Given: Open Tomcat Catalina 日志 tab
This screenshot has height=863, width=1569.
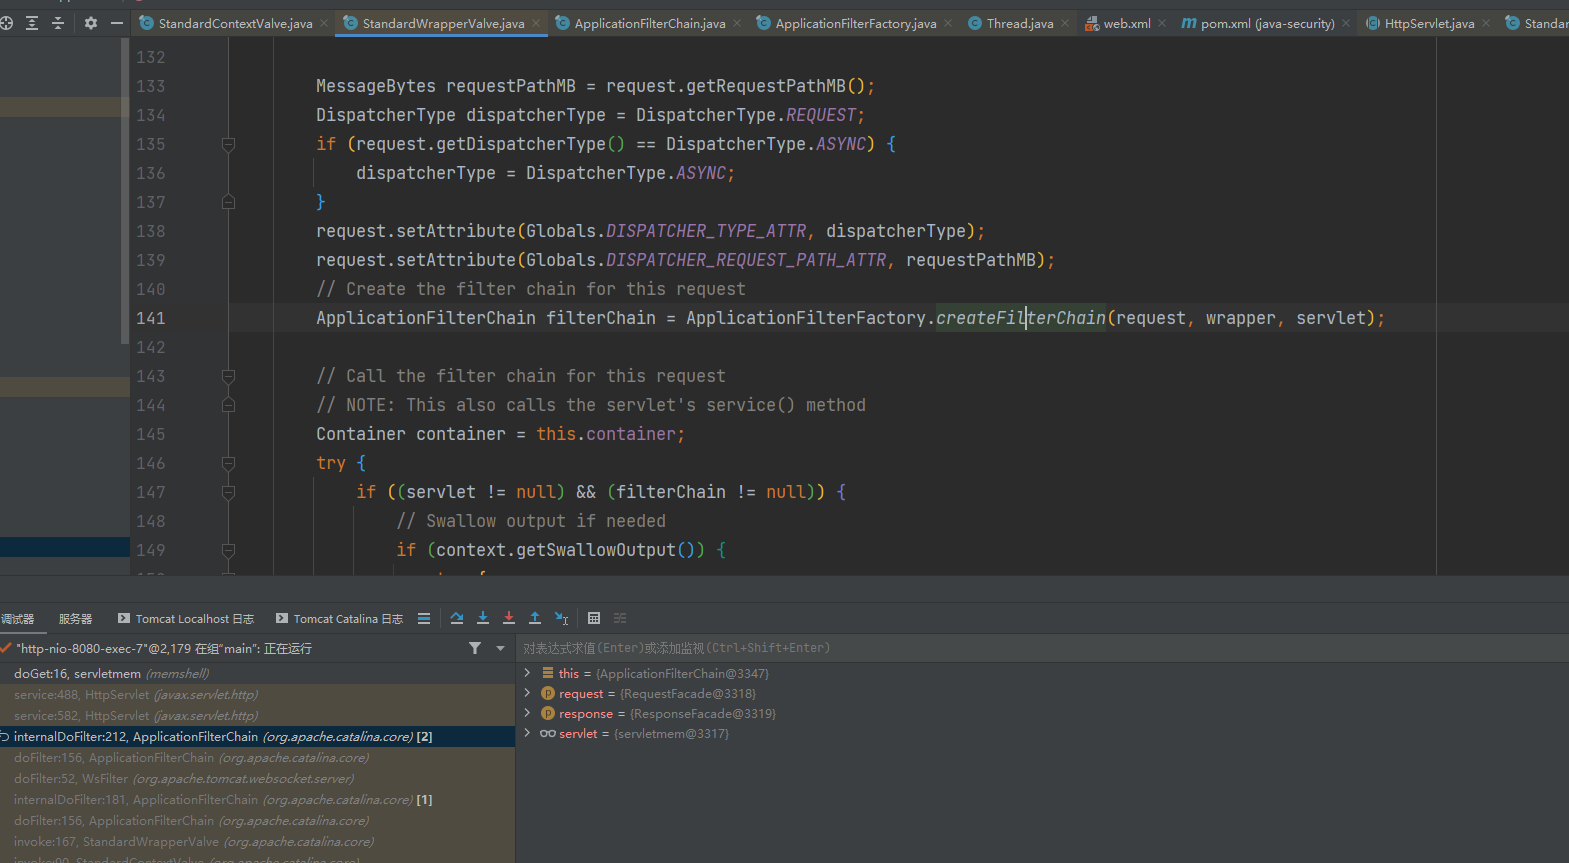Looking at the screenshot, I should [x=340, y=619].
